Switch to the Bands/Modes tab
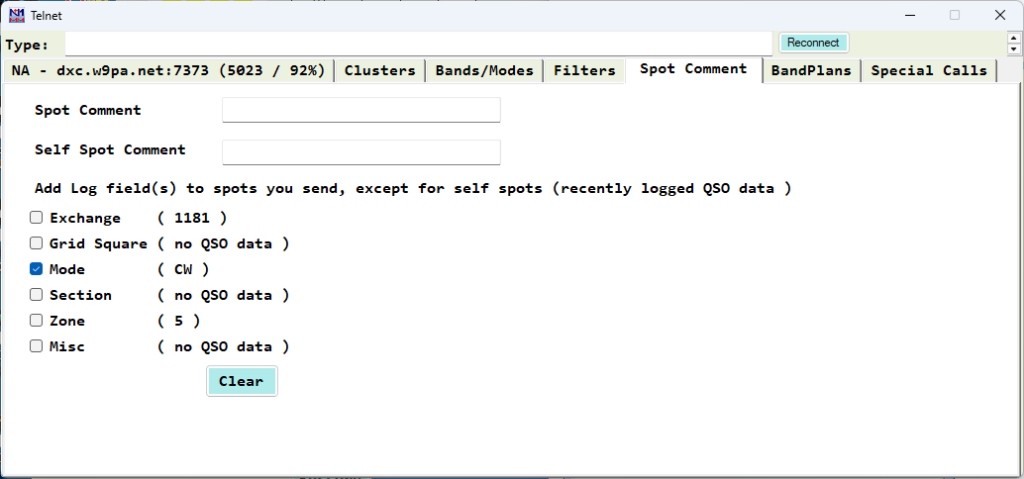 484,71
